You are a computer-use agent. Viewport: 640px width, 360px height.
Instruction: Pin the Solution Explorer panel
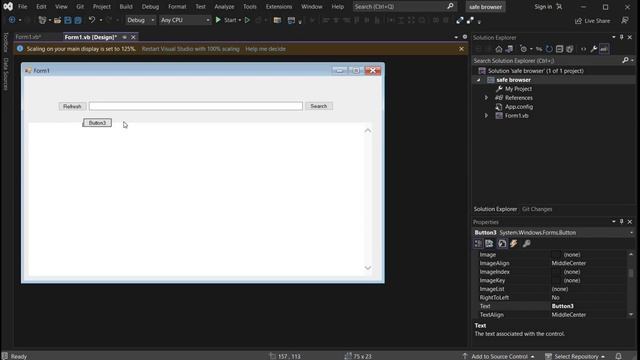[622, 37]
